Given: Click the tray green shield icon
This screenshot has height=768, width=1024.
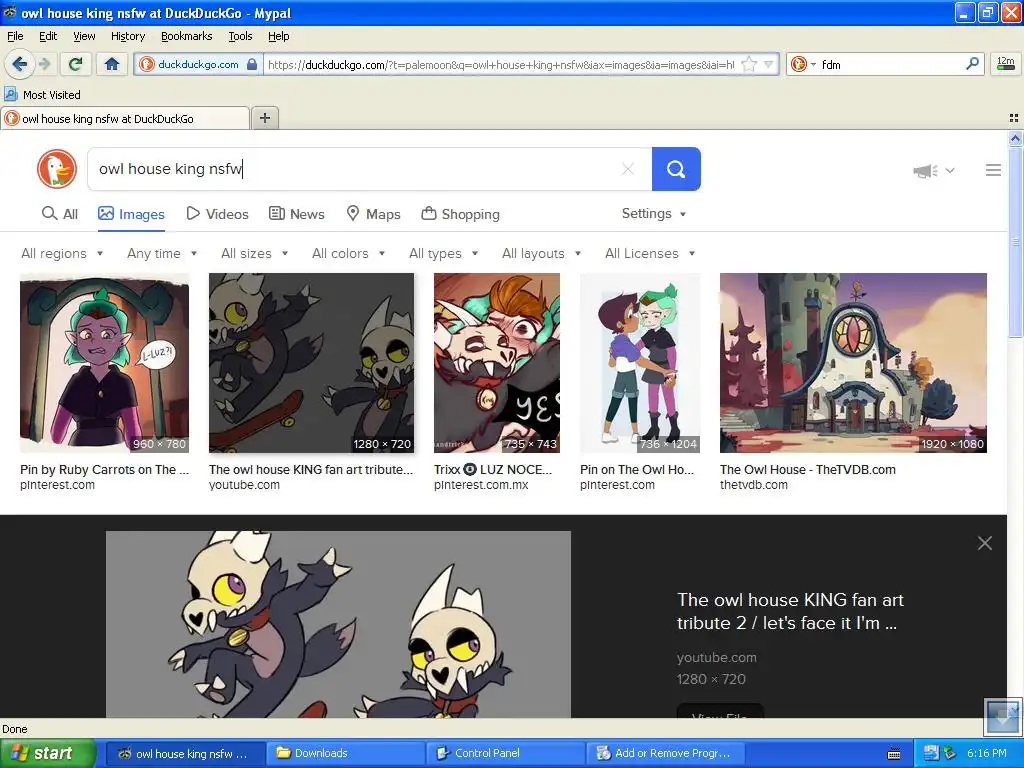Looking at the screenshot, I should (x=950, y=753).
